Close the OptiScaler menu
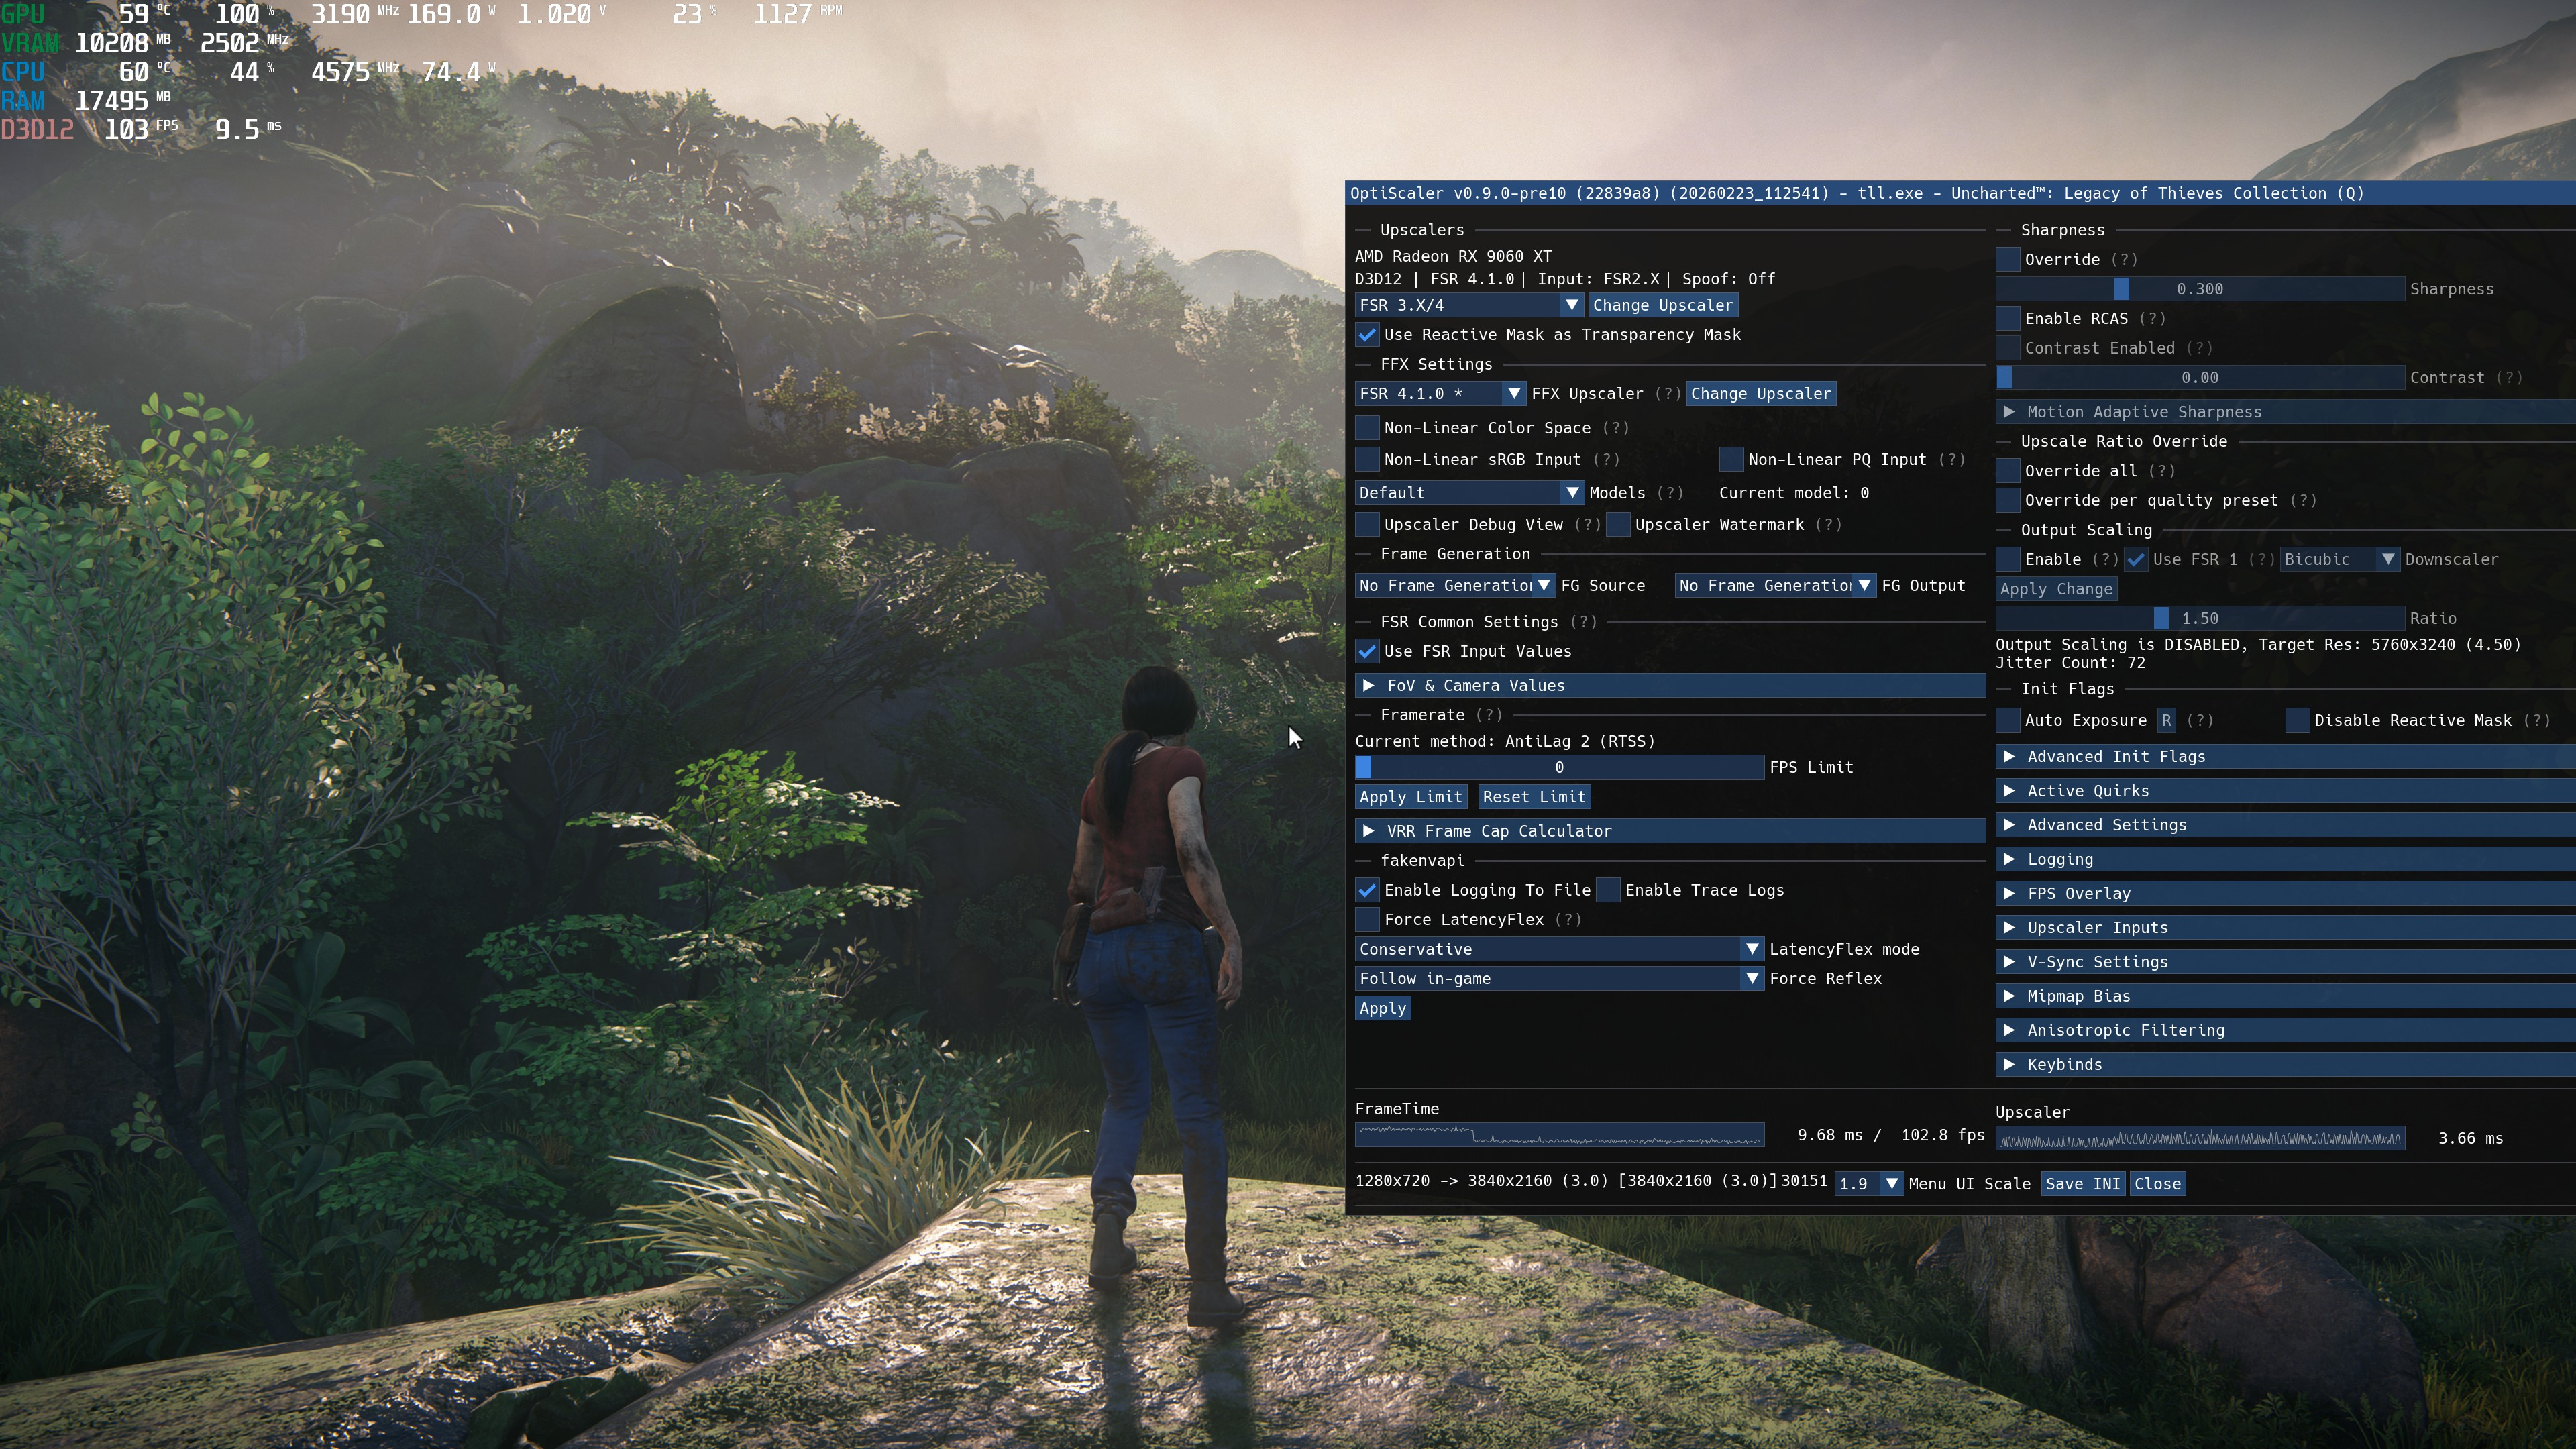The width and height of the screenshot is (2576, 1449). (2158, 1184)
